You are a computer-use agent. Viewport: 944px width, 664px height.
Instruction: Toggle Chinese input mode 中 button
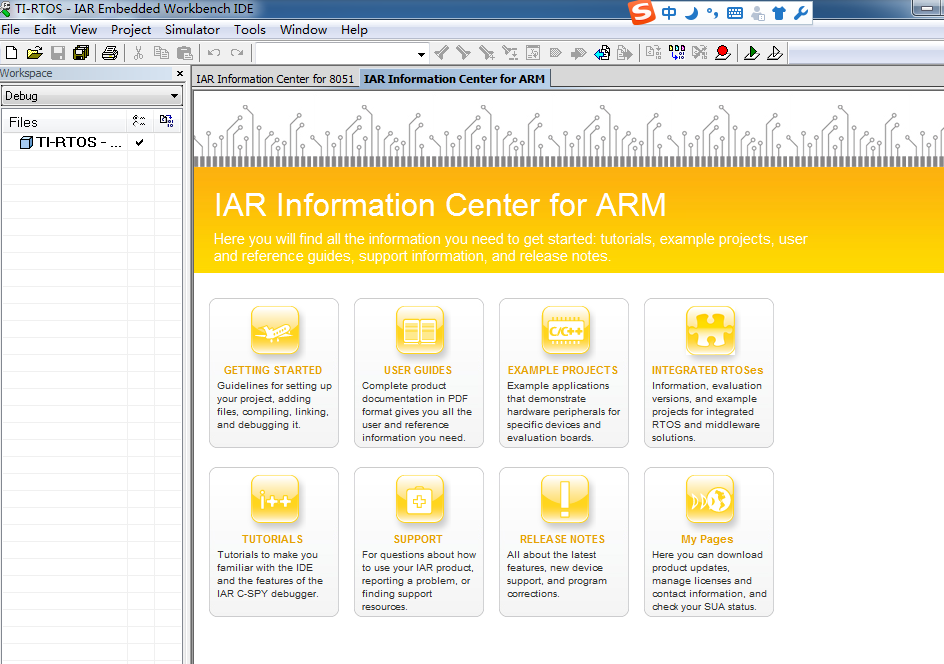click(668, 13)
